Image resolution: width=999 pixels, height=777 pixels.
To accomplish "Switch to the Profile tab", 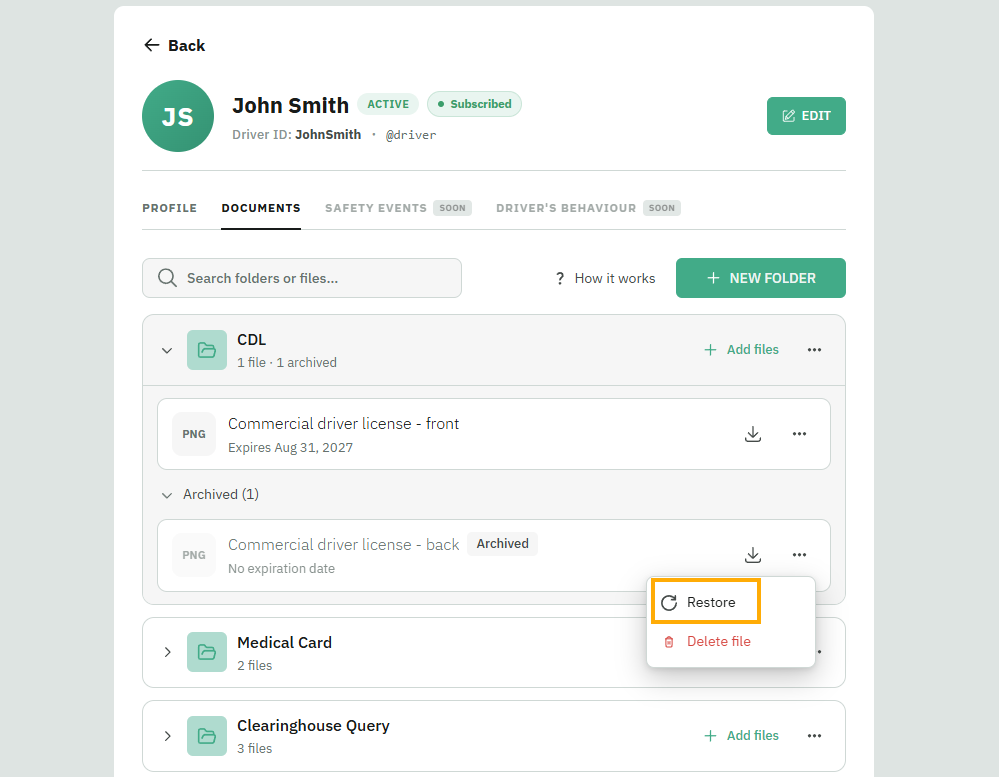I will [169, 208].
